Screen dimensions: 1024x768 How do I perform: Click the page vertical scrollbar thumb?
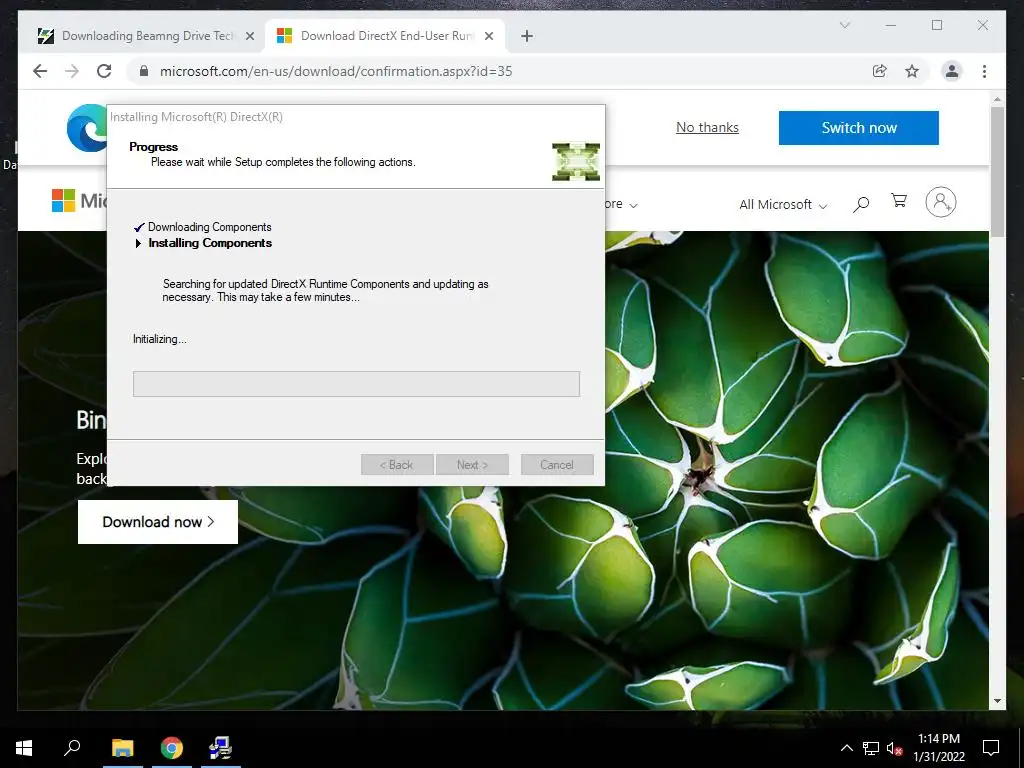pos(997,171)
